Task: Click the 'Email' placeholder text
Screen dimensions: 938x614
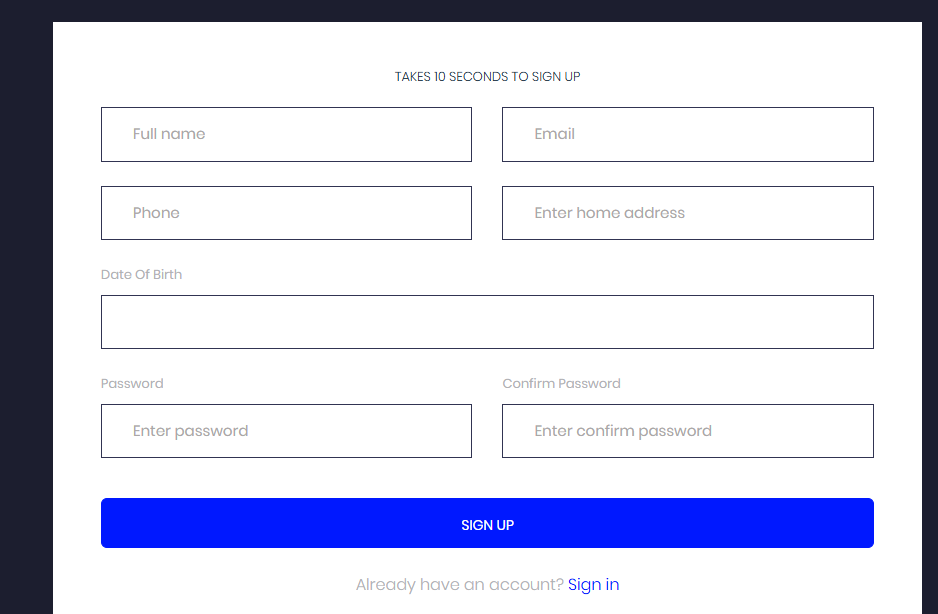Action: click(554, 134)
